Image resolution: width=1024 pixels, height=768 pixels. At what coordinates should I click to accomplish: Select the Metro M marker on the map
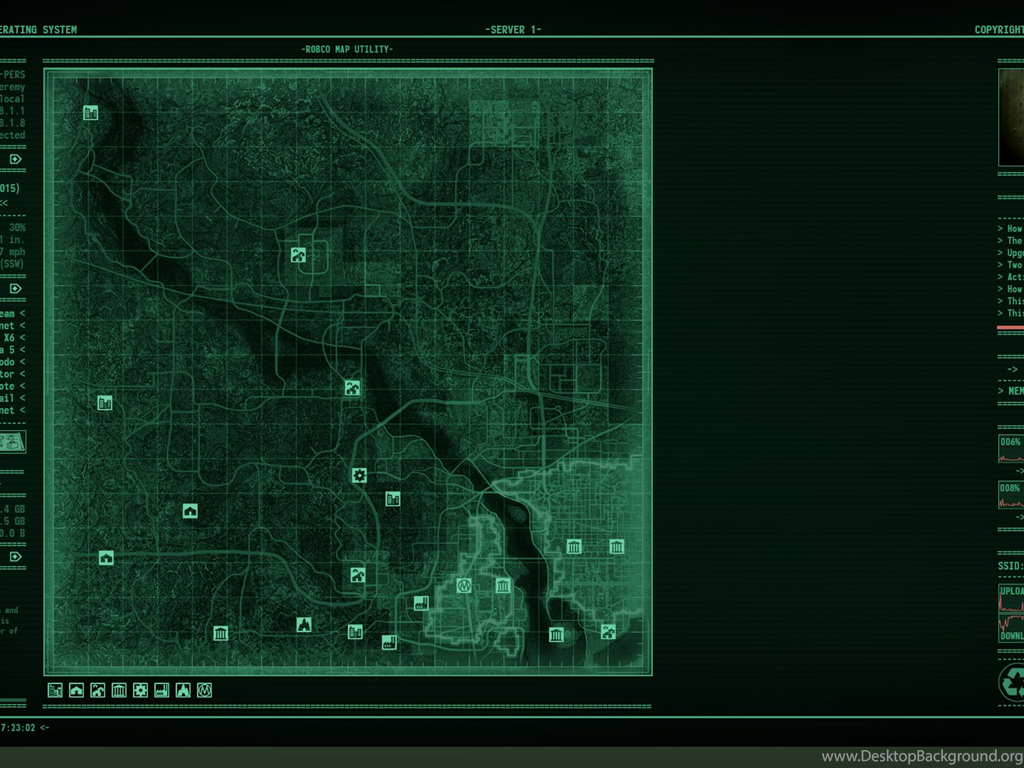pos(464,585)
